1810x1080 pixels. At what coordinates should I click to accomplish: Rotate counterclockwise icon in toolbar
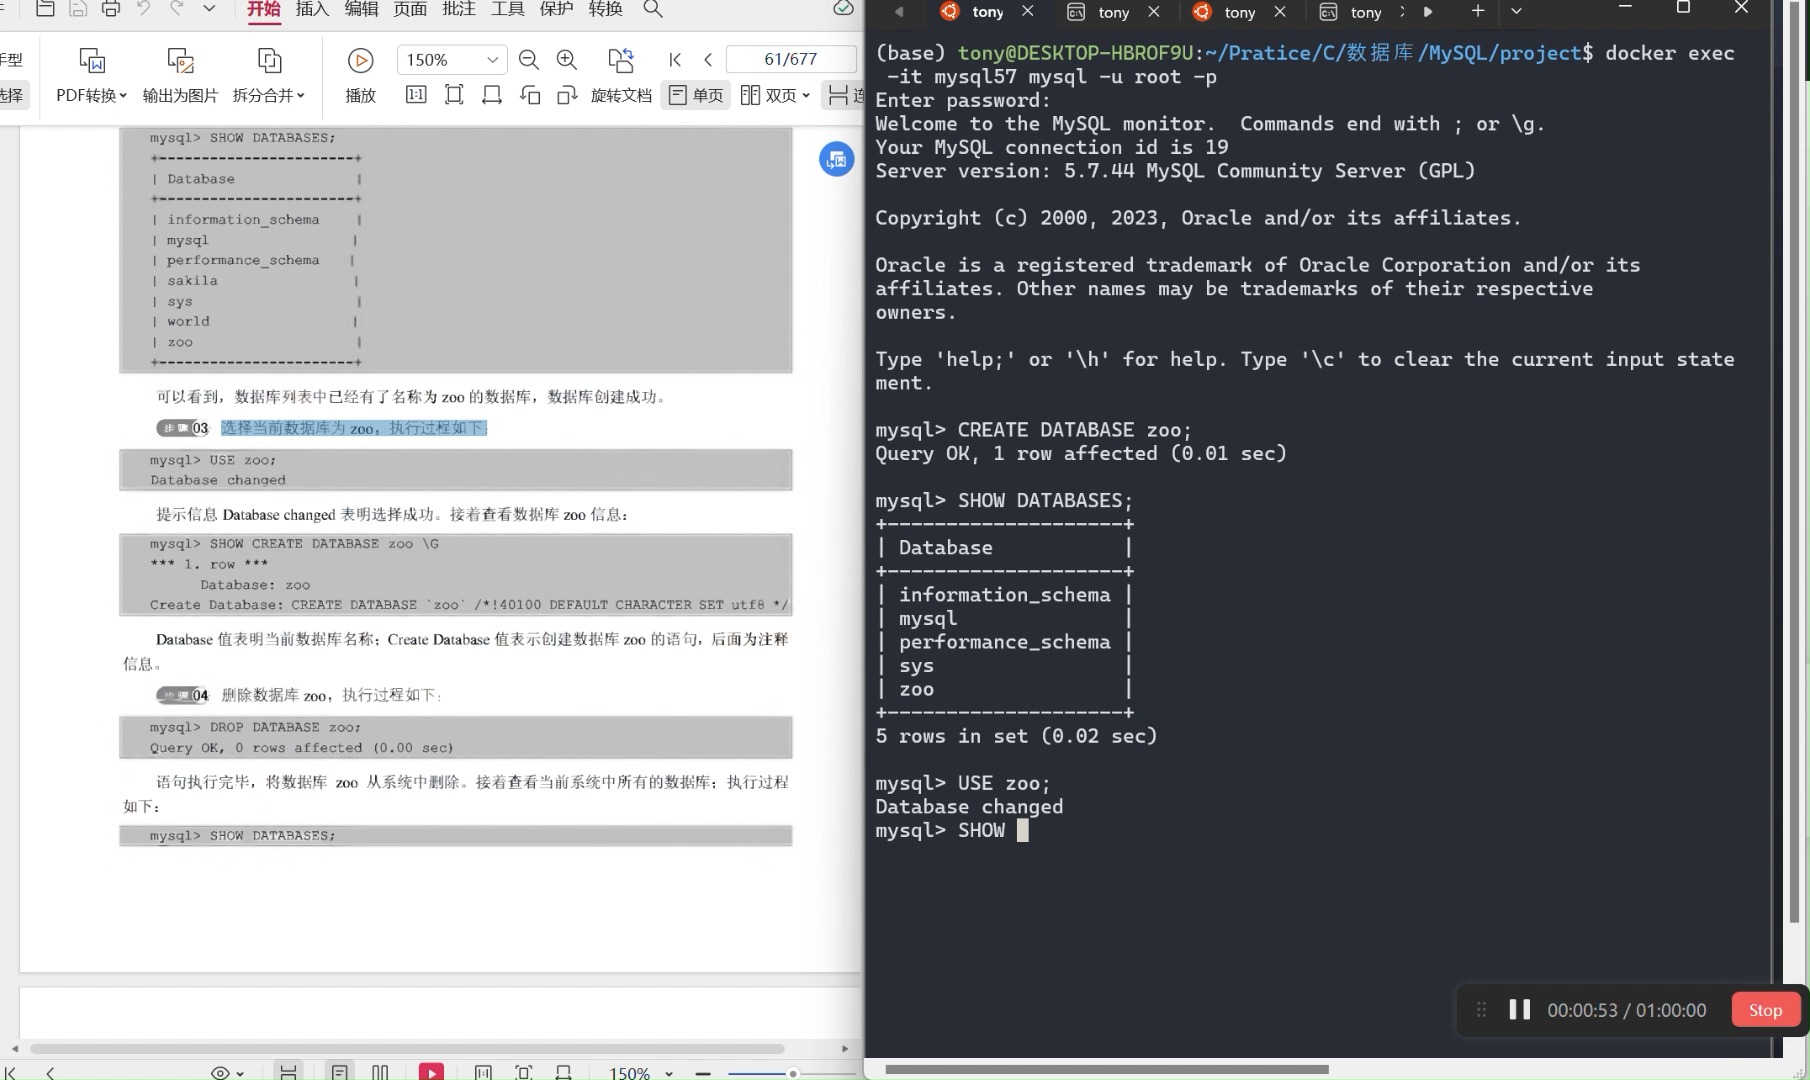(x=530, y=95)
